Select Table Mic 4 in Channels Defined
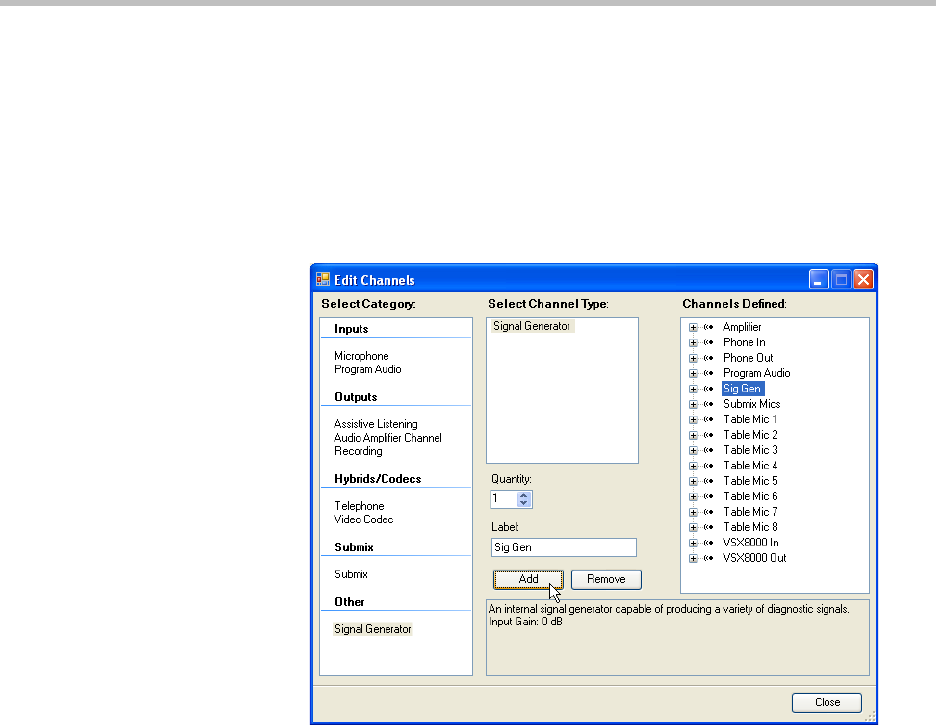The image size is (936, 725). (750, 466)
